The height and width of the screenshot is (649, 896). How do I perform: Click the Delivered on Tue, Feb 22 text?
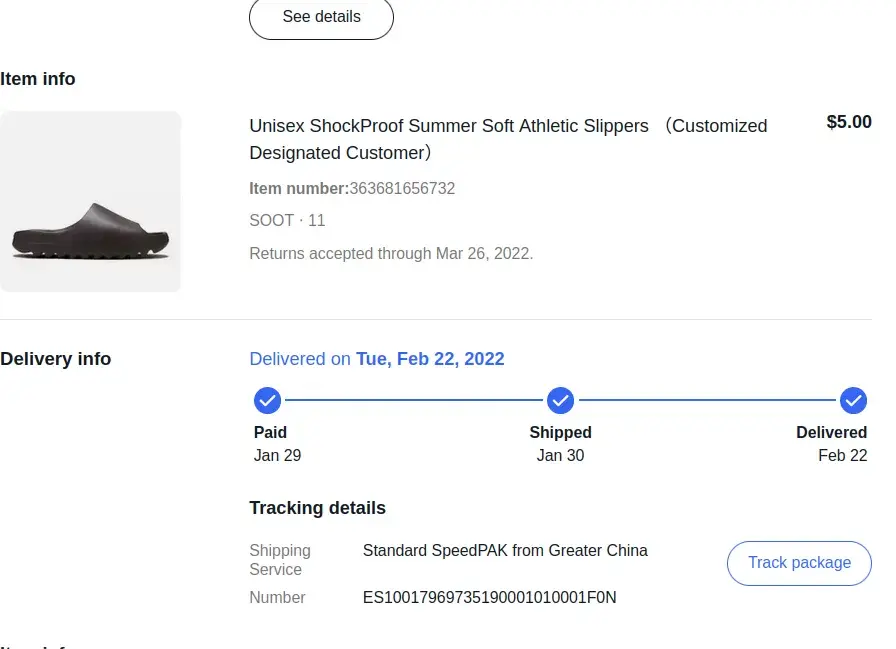[376, 359]
